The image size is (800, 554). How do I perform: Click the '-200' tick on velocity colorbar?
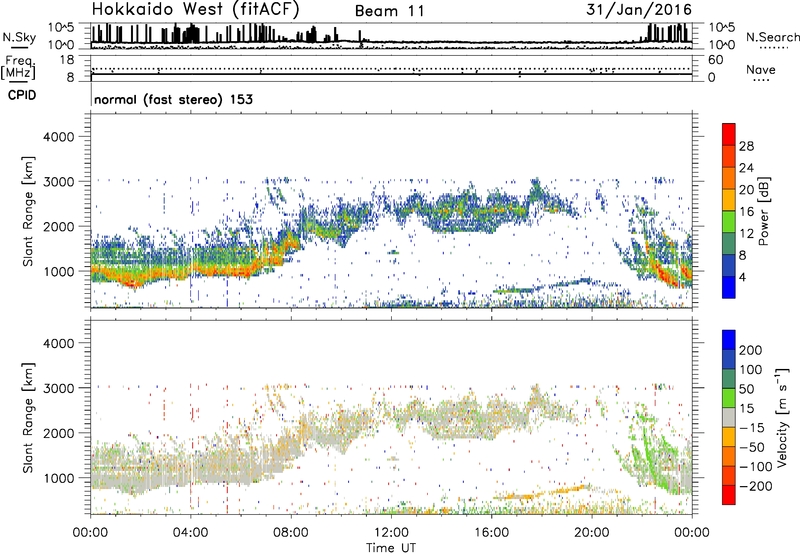click(756, 486)
